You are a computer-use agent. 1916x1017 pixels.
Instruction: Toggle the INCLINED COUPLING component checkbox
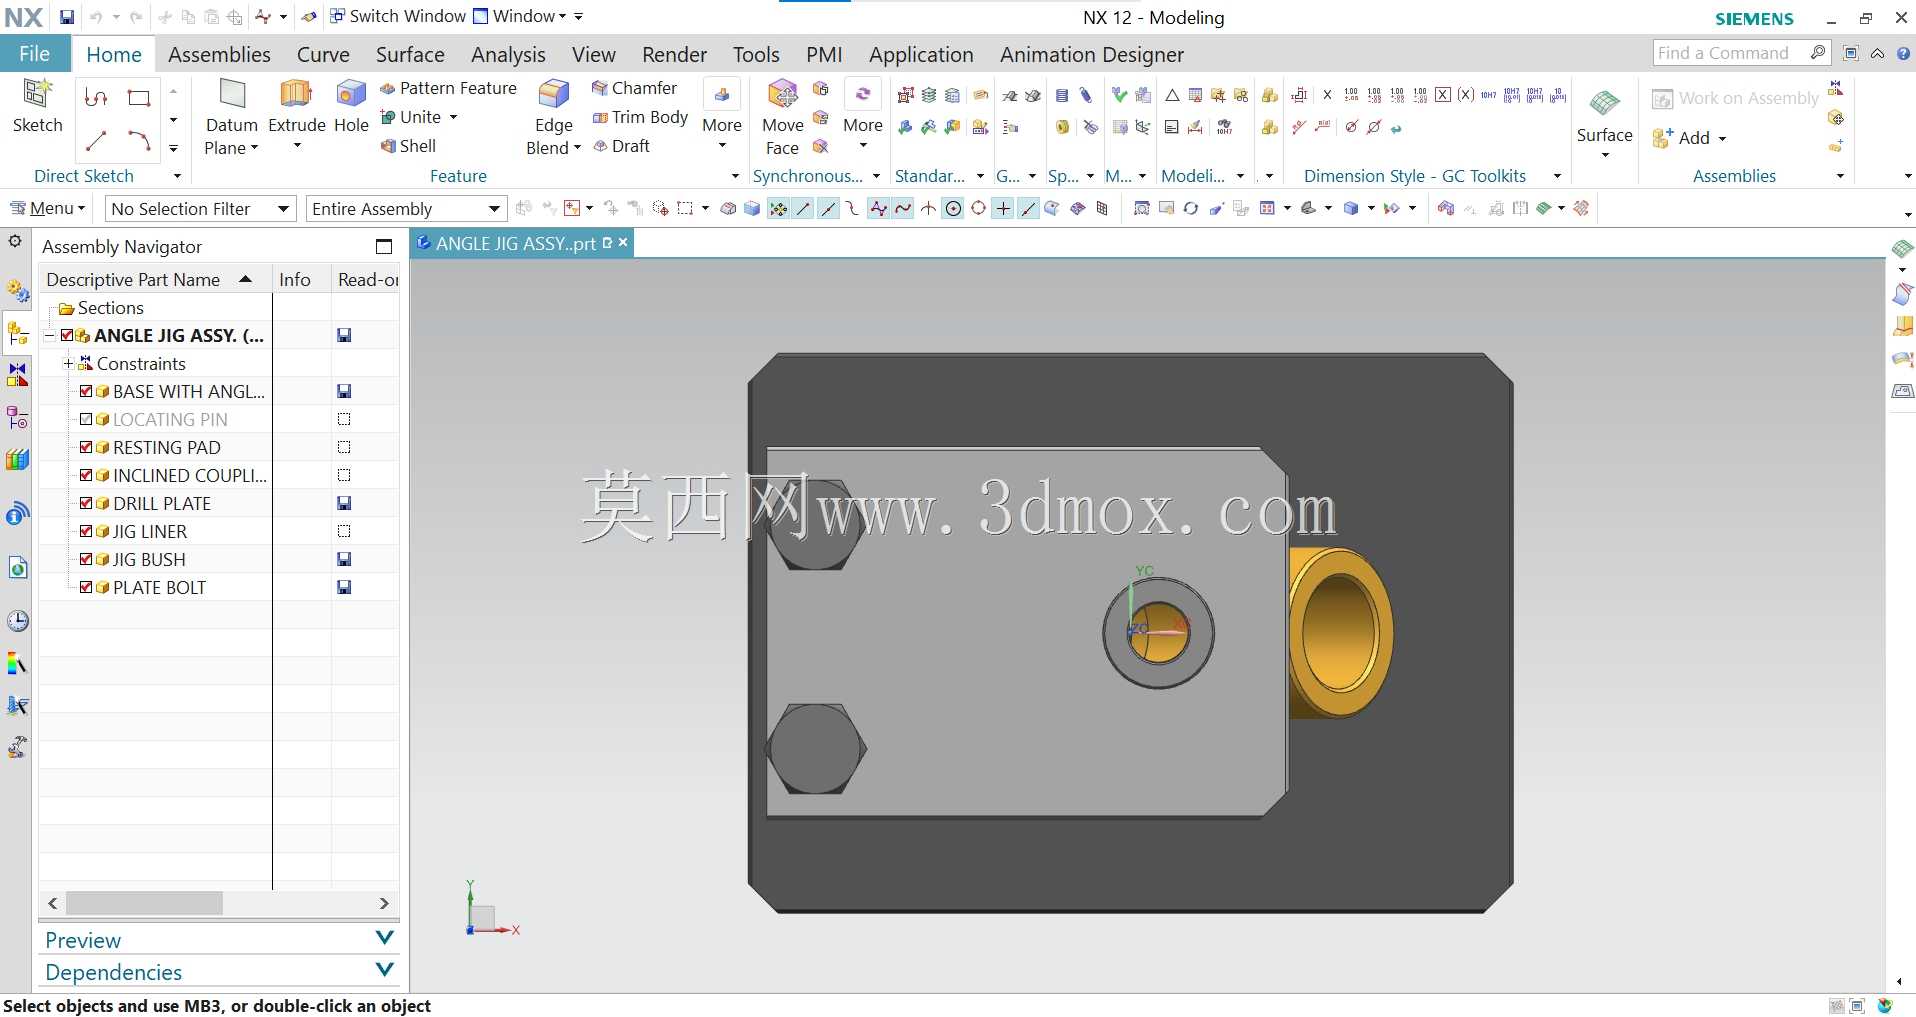86,475
